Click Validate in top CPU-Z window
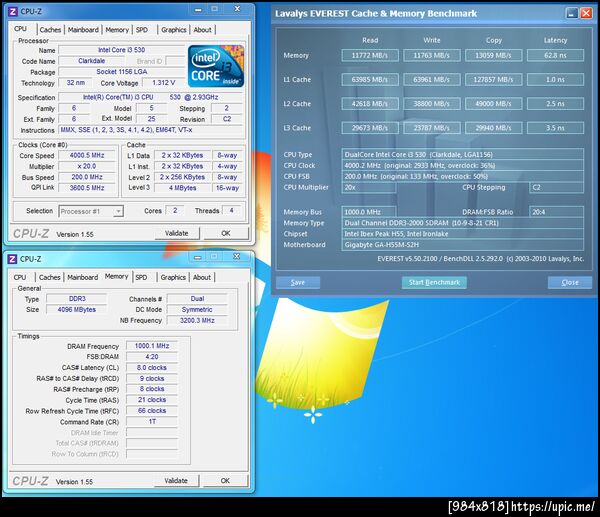Image resolution: width=600 pixels, height=517 pixels. point(177,233)
